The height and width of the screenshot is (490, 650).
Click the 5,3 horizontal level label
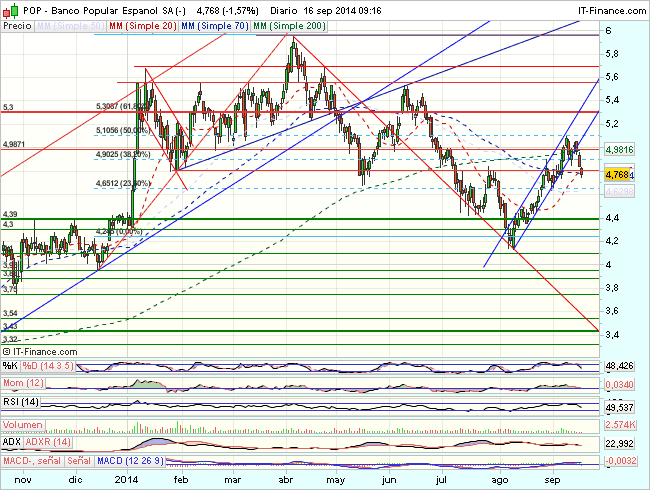coord(8,107)
